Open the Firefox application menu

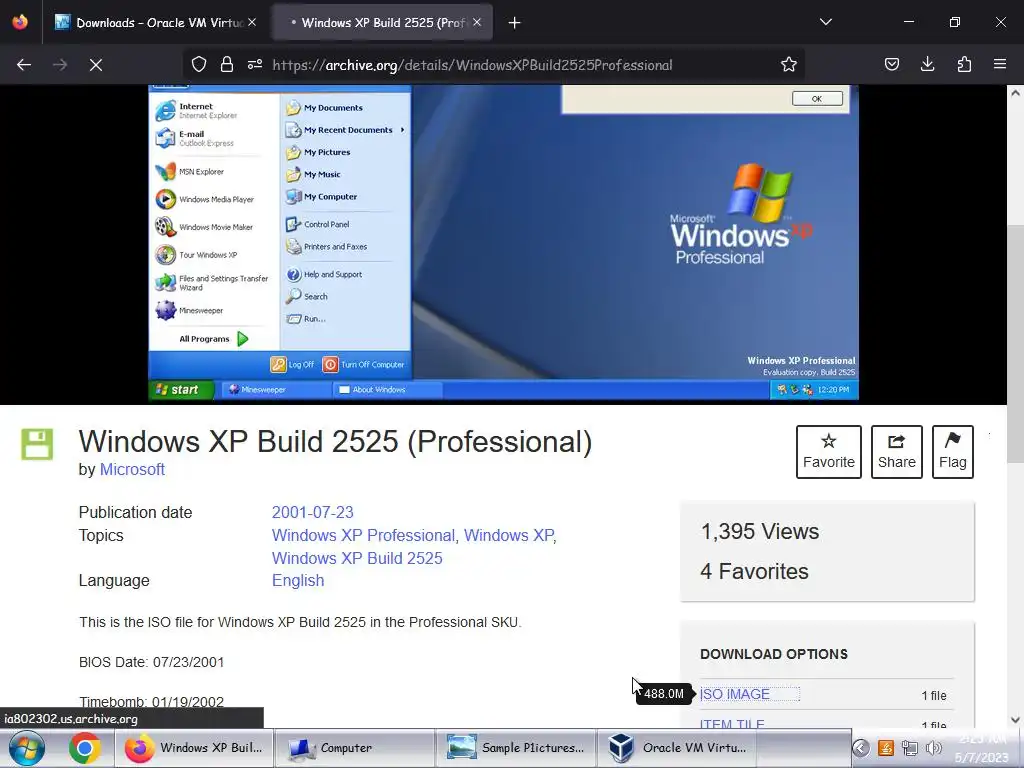coord(1000,65)
